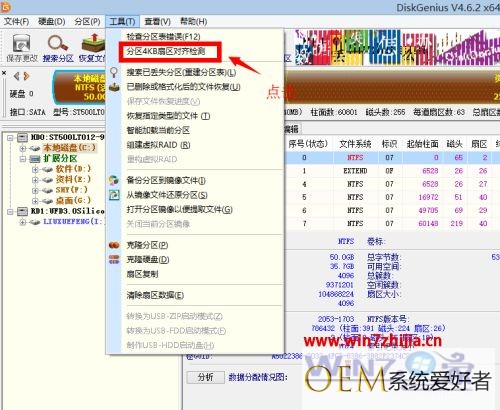The image size is (500, 410).
Task: Expand the 本地磁盘(C:) tree node
Action: (x=23, y=148)
